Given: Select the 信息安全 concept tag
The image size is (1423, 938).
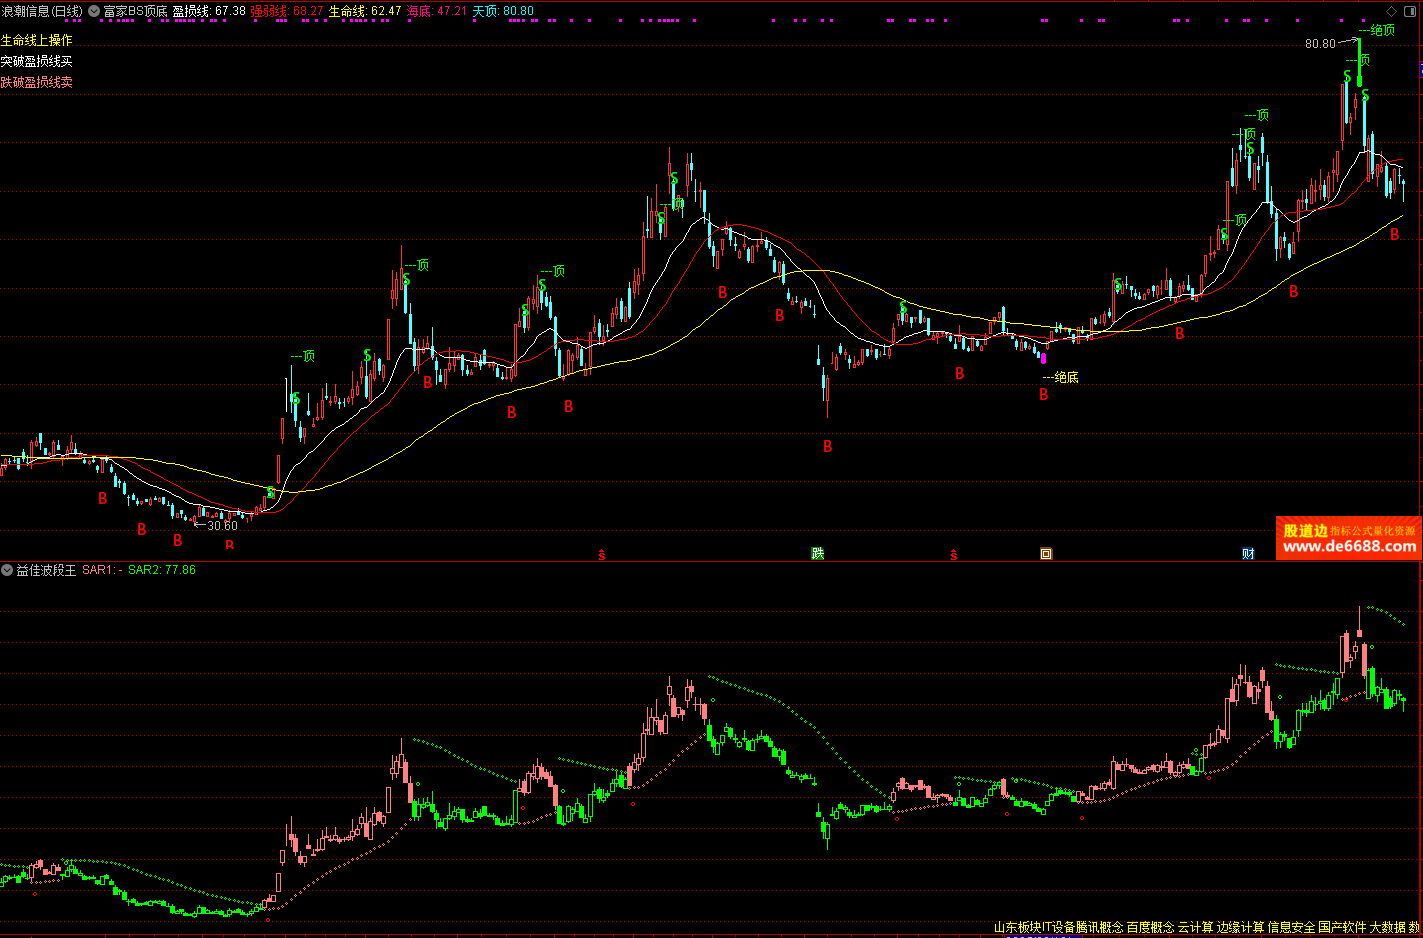Looking at the screenshot, I should [x=1291, y=928].
